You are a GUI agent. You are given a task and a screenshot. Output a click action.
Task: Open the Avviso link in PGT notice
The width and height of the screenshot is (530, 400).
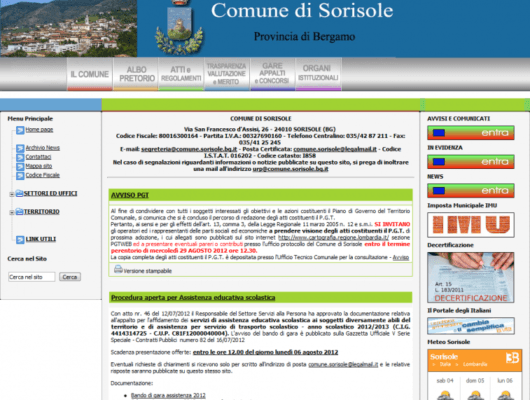[x=401, y=258]
